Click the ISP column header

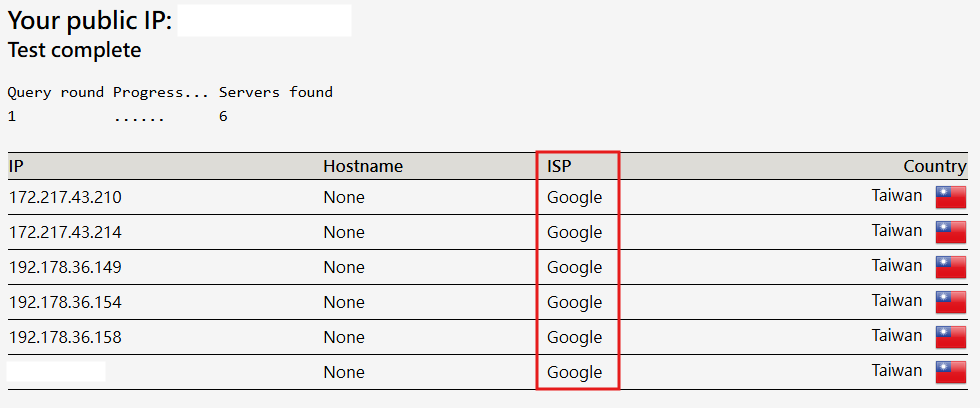pos(559,166)
